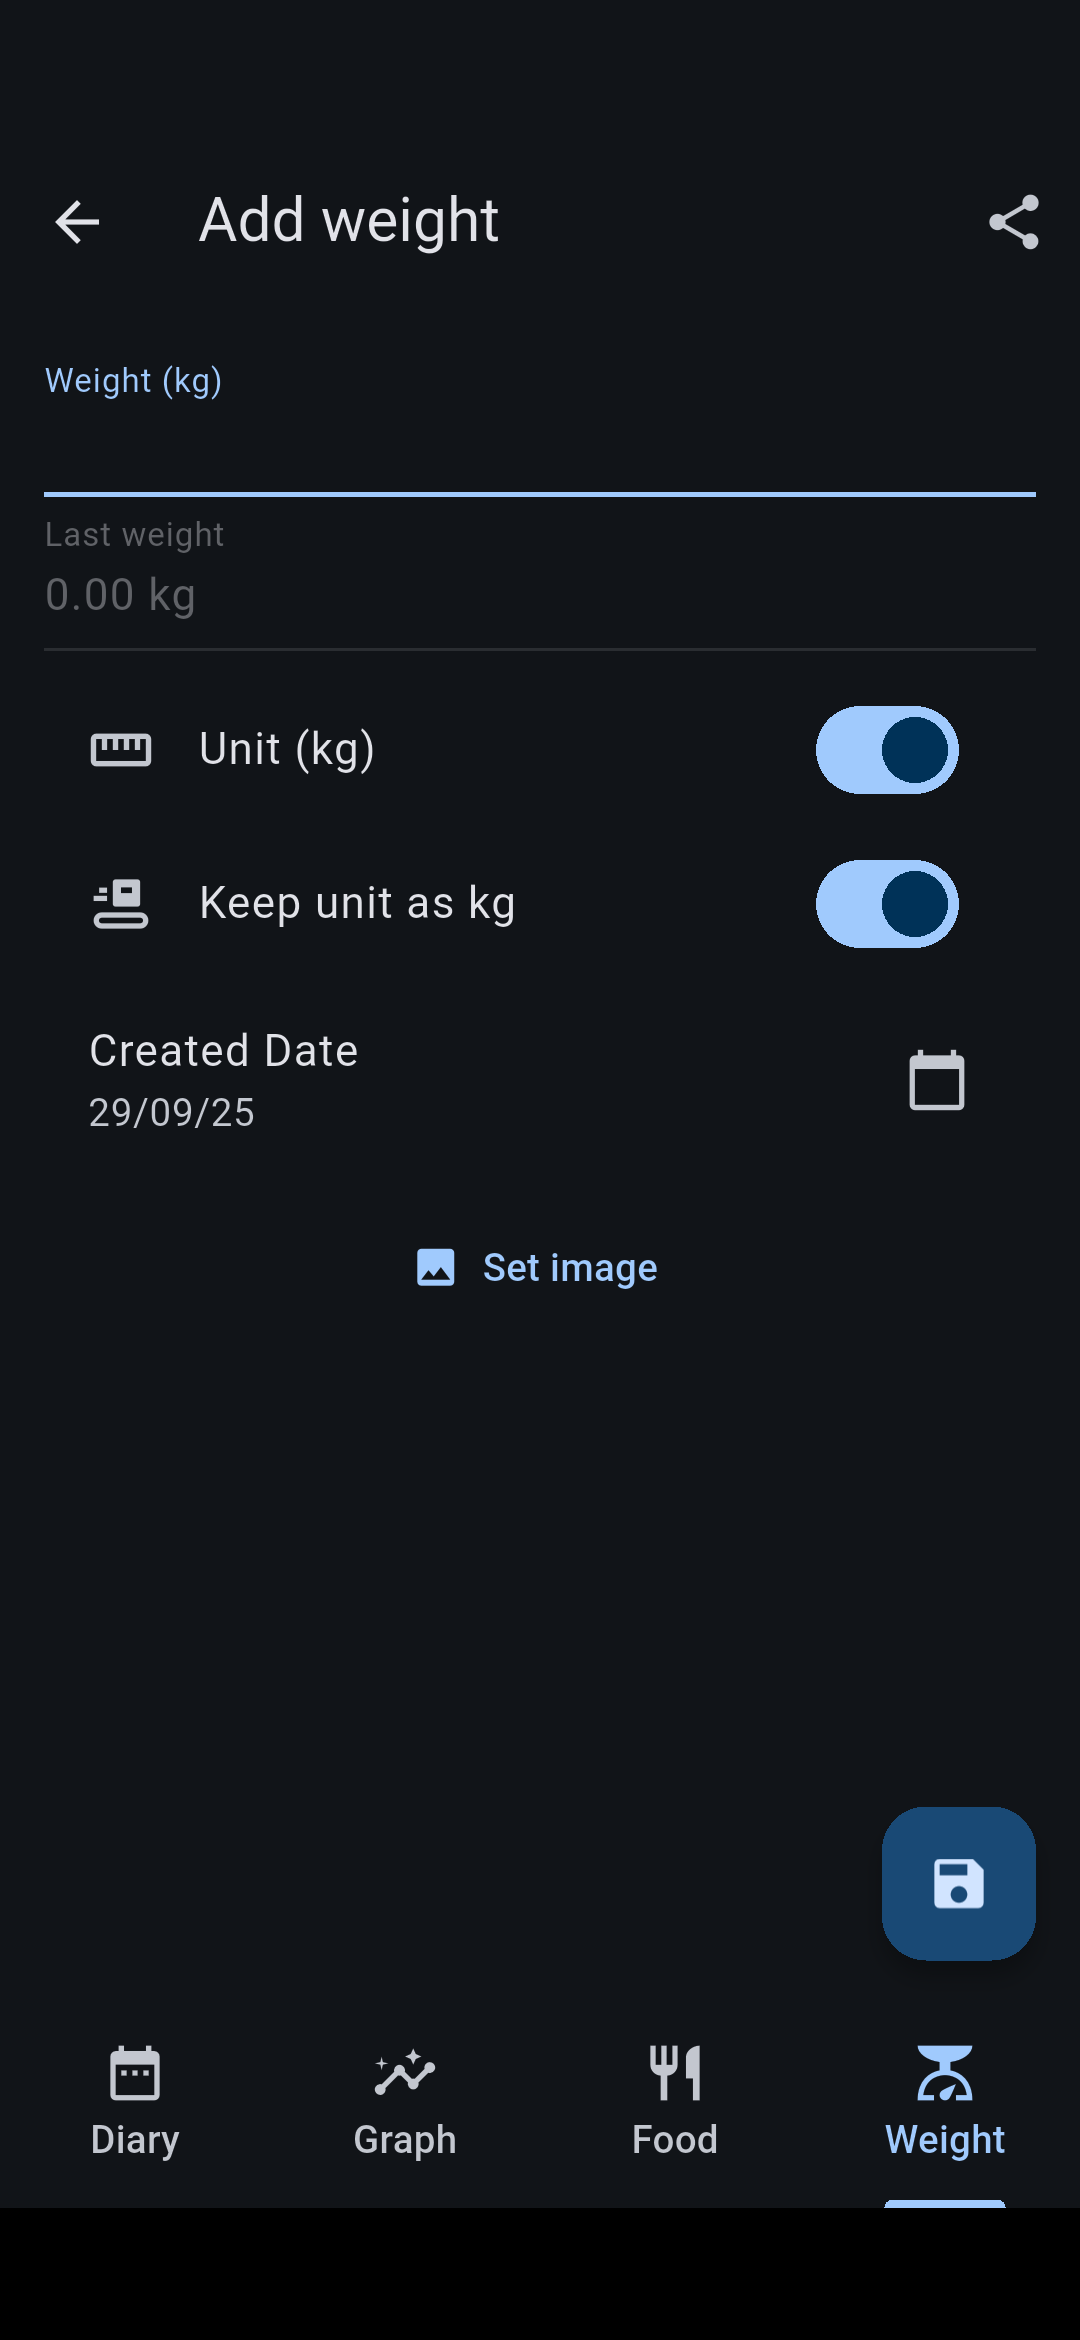Disable the Keep unit as kg switch
The height and width of the screenshot is (2340, 1080).
[887, 904]
